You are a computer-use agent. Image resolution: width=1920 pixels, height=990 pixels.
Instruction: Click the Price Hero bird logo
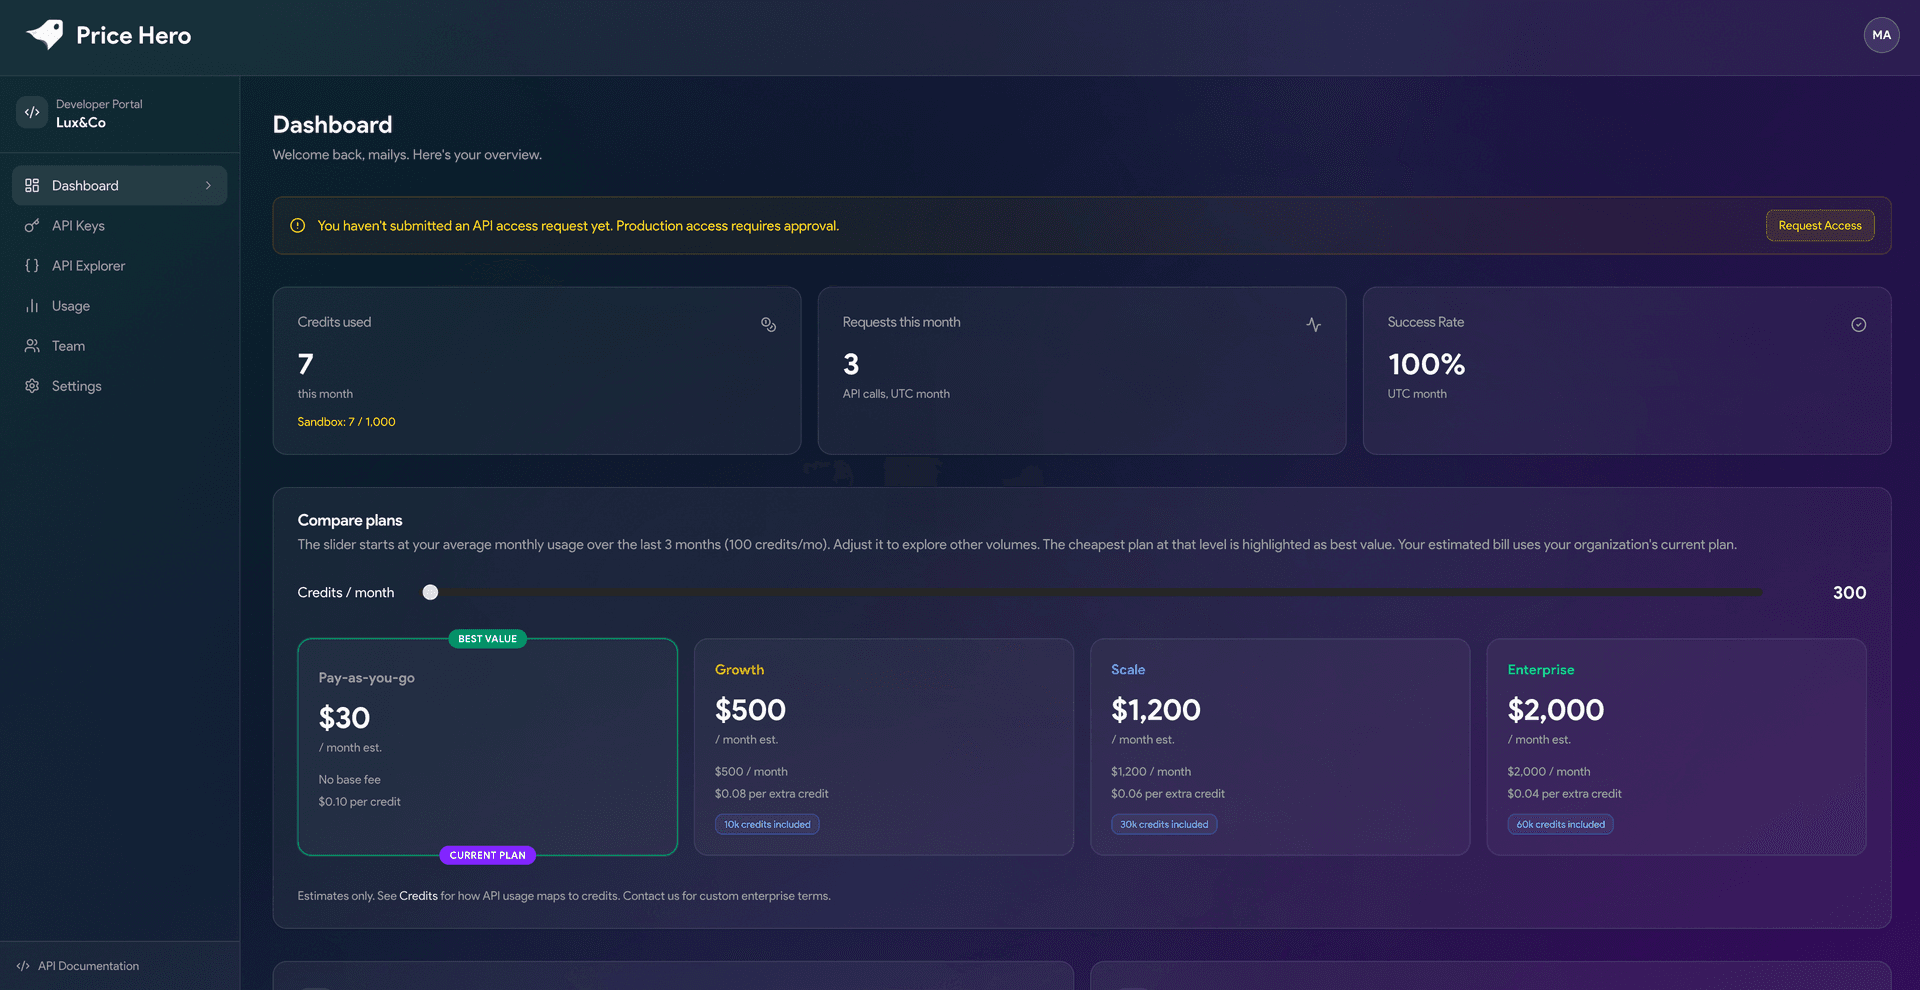pos(45,35)
